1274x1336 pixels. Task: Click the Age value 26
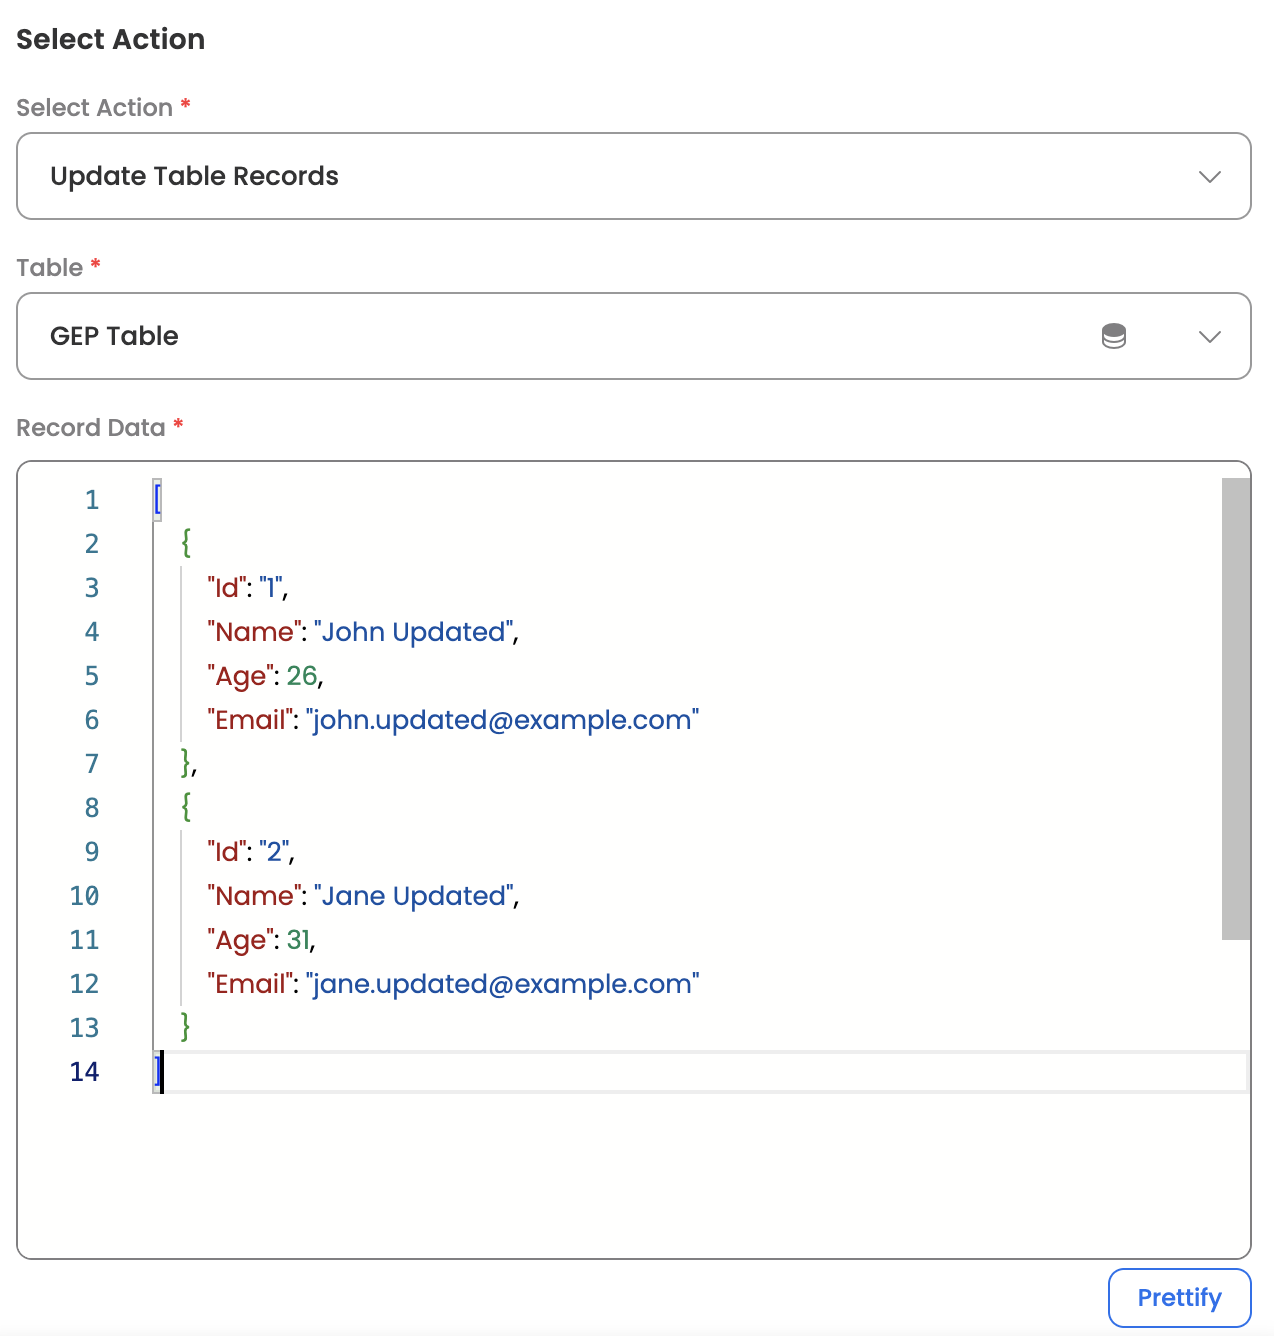pyautogui.click(x=302, y=676)
